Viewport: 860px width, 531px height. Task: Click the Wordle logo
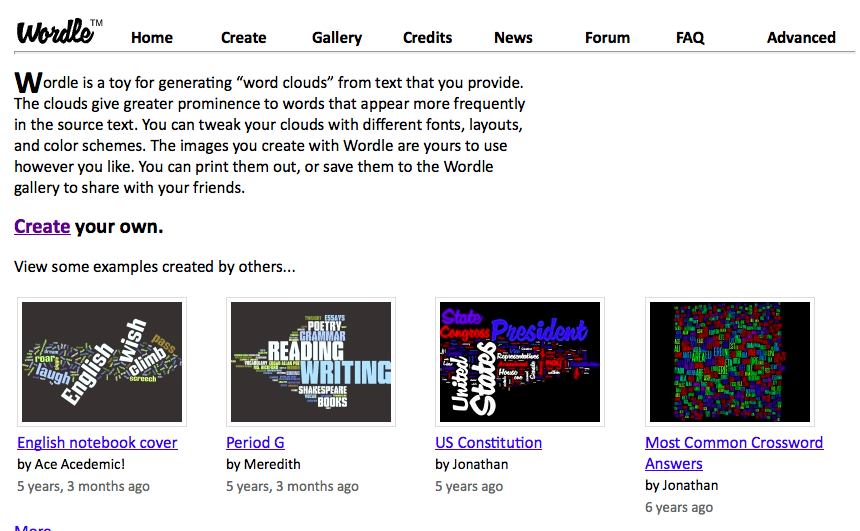tap(59, 32)
